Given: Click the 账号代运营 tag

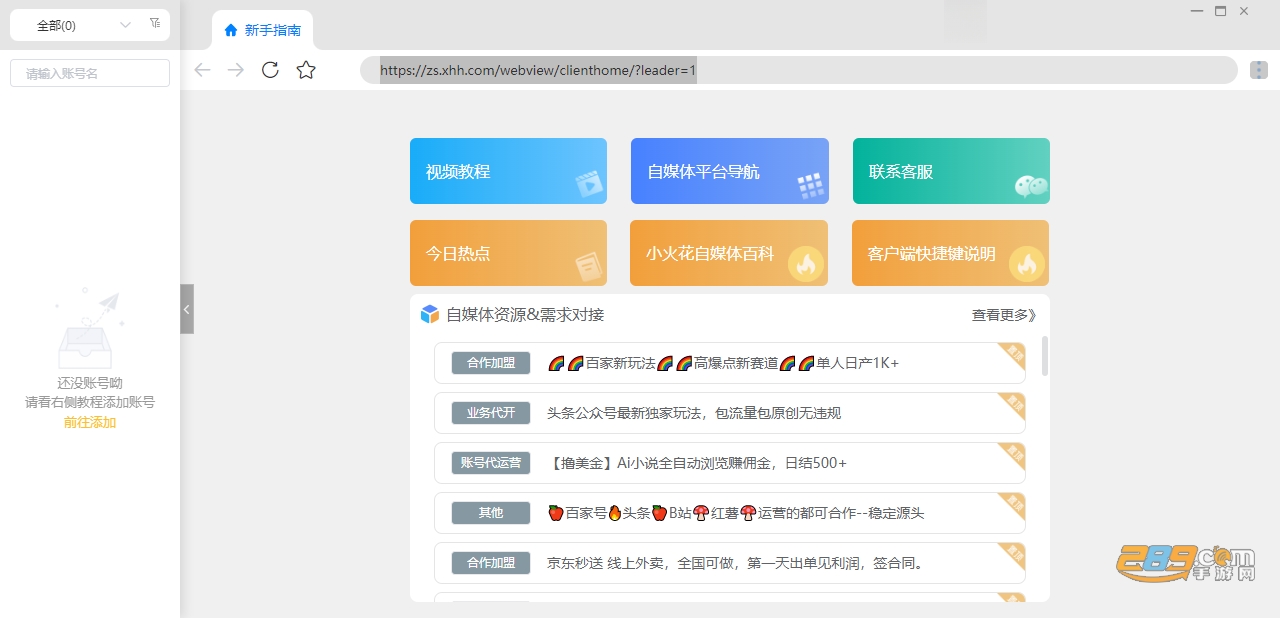Looking at the screenshot, I should (x=491, y=463).
